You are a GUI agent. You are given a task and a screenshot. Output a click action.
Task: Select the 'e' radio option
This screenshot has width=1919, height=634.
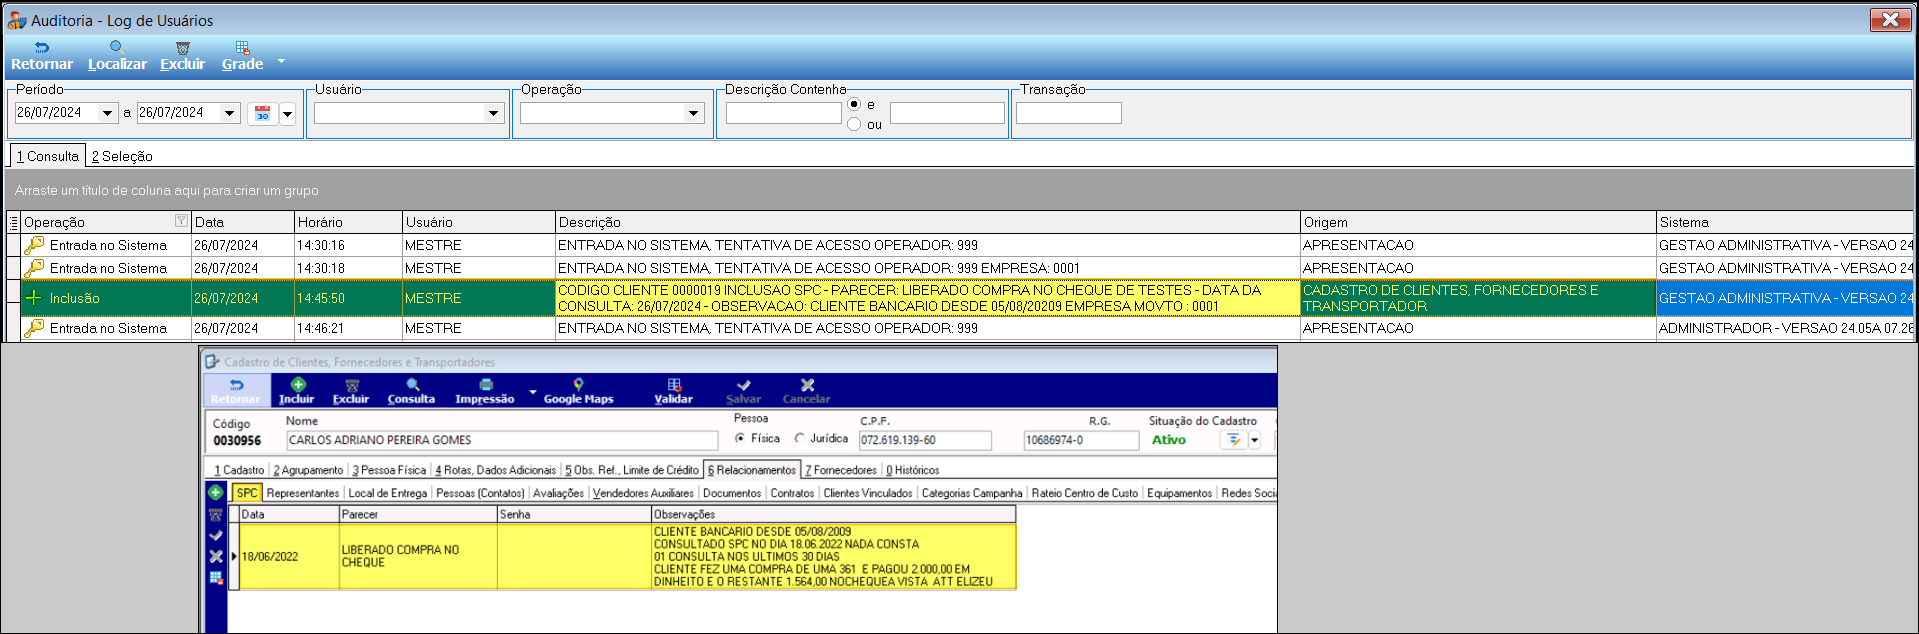854,104
